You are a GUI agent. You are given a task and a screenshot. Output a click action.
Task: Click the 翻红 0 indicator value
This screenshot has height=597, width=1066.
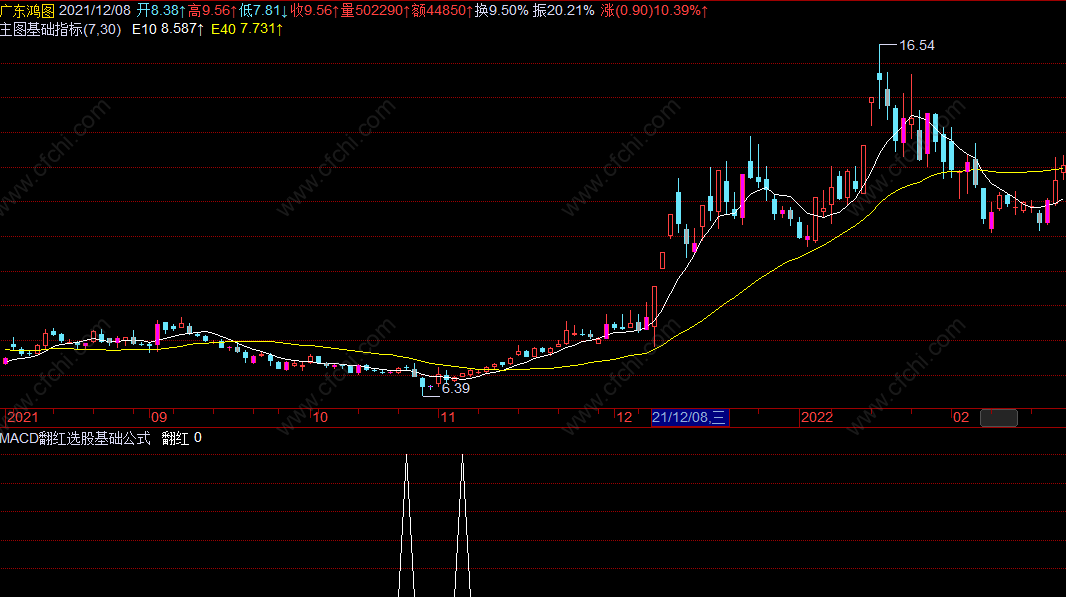point(182,439)
